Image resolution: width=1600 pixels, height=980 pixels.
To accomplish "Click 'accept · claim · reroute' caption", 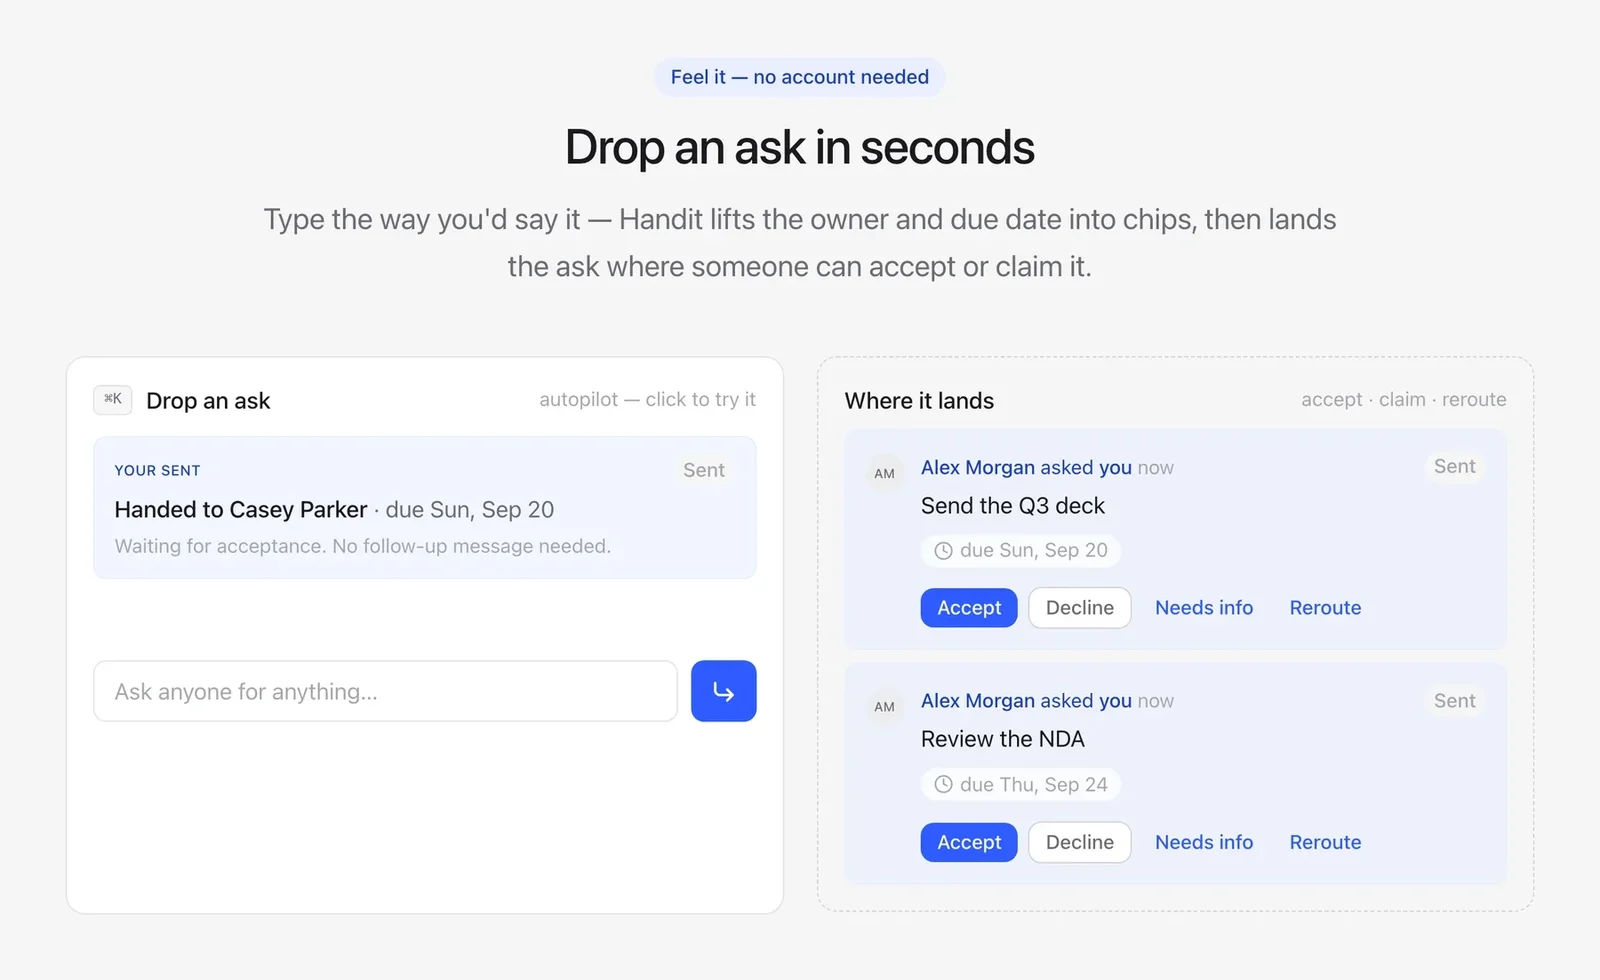I will pos(1403,399).
